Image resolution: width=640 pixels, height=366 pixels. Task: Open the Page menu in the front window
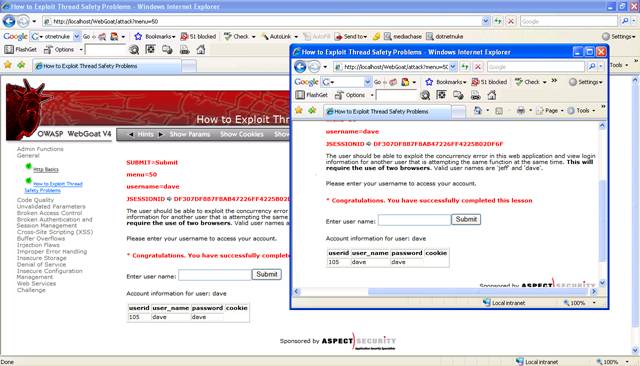point(549,111)
